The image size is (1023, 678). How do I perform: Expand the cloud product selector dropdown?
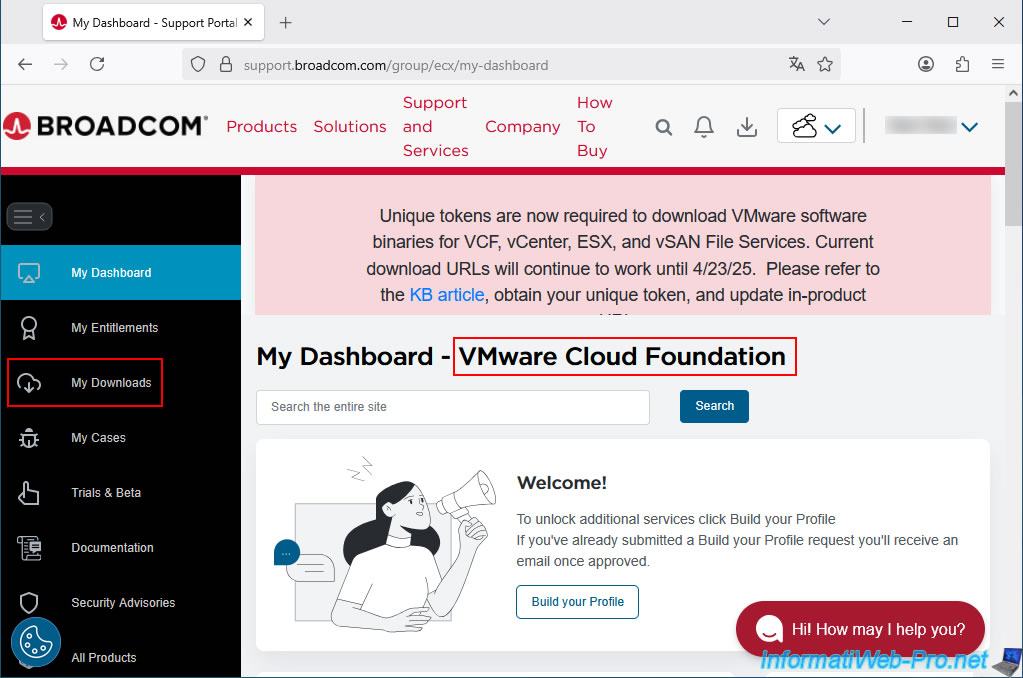pos(816,126)
